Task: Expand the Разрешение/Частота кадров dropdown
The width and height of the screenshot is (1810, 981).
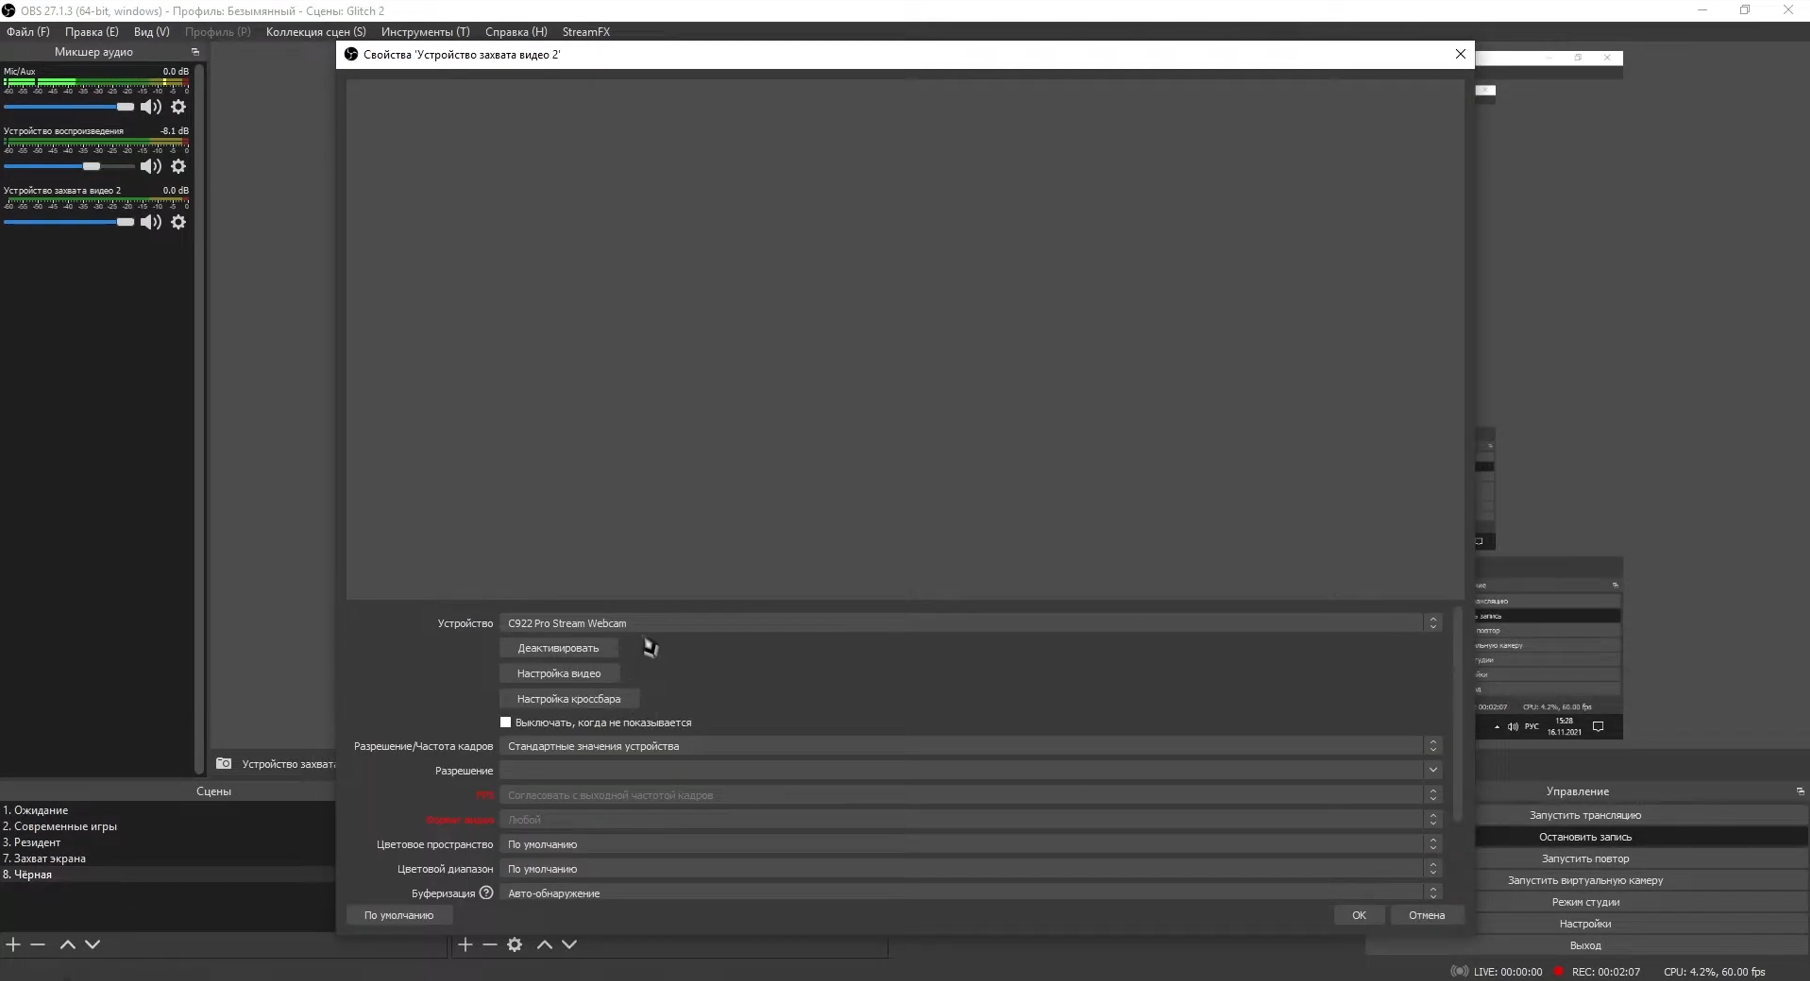Action: pyautogui.click(x=968, y=746)
